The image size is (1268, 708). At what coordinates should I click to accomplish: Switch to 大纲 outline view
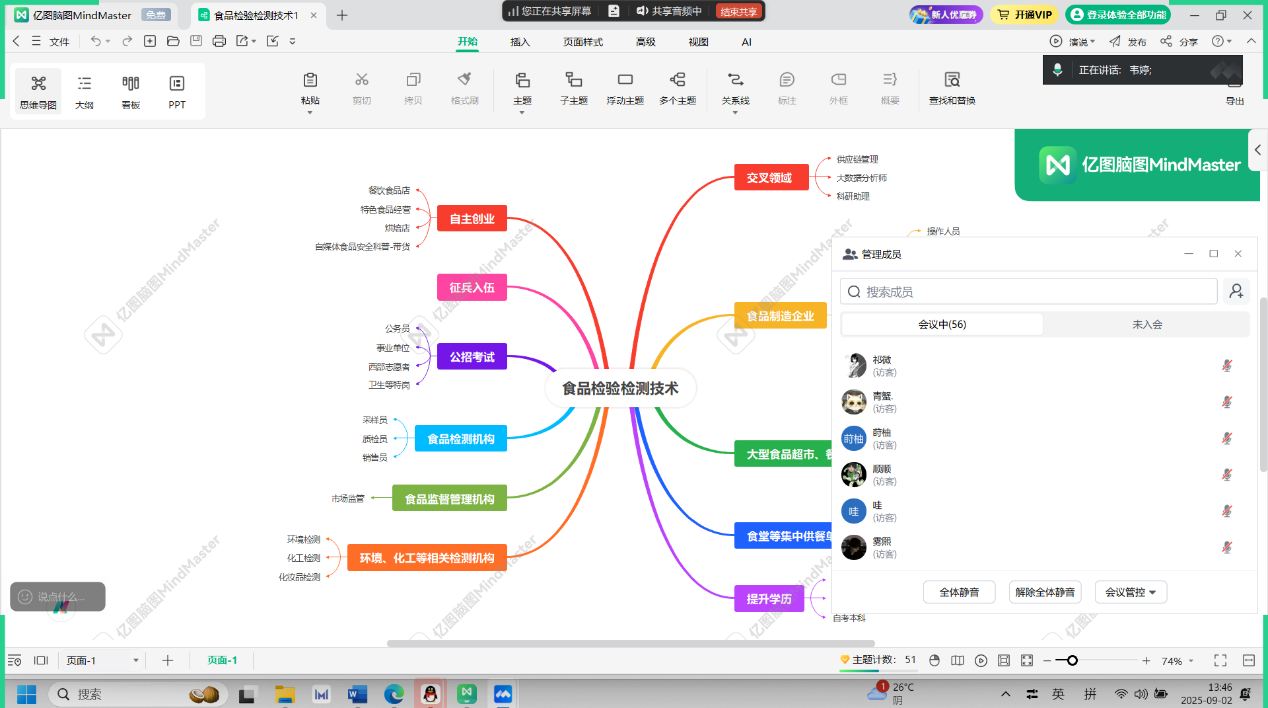tap(85, 91)
